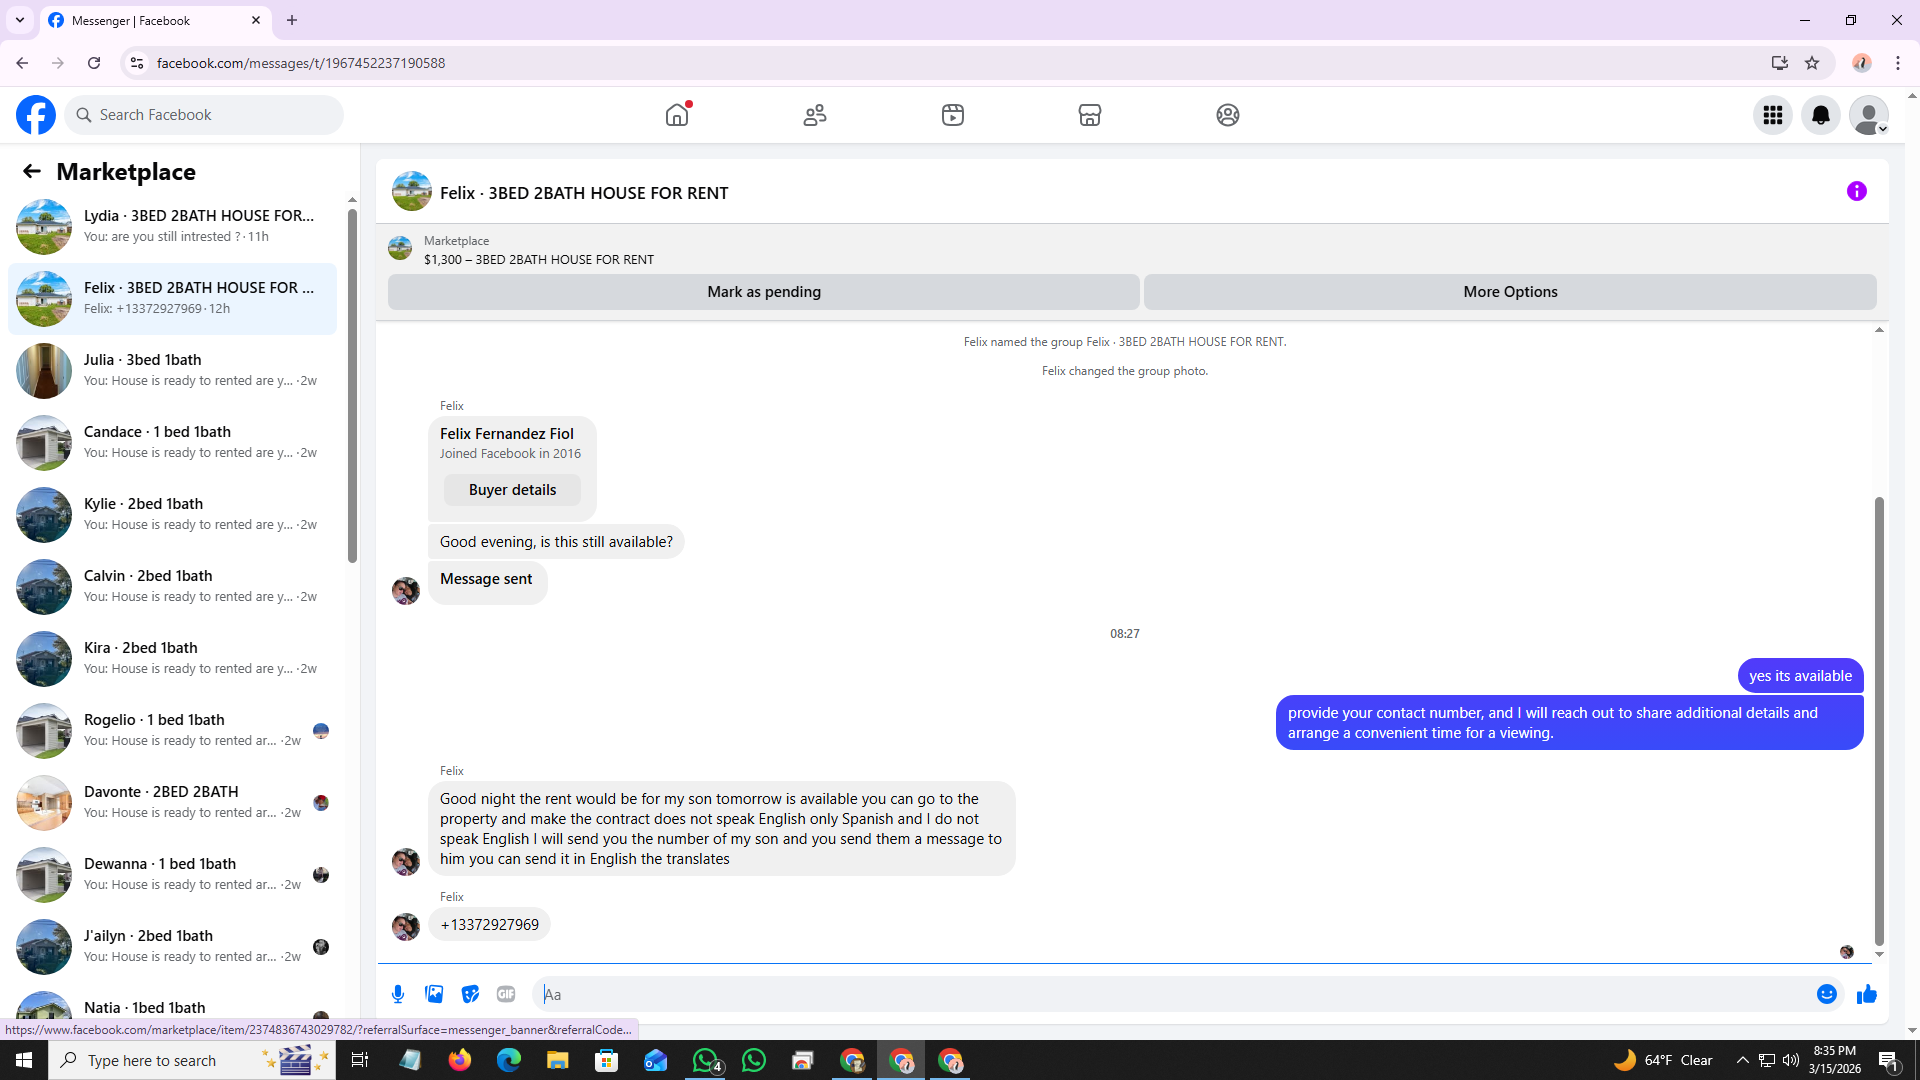Viewport: 1920px width, 1080px height.
Task: Click the chat messages scrollbar
Action: tap(1879, 720)
